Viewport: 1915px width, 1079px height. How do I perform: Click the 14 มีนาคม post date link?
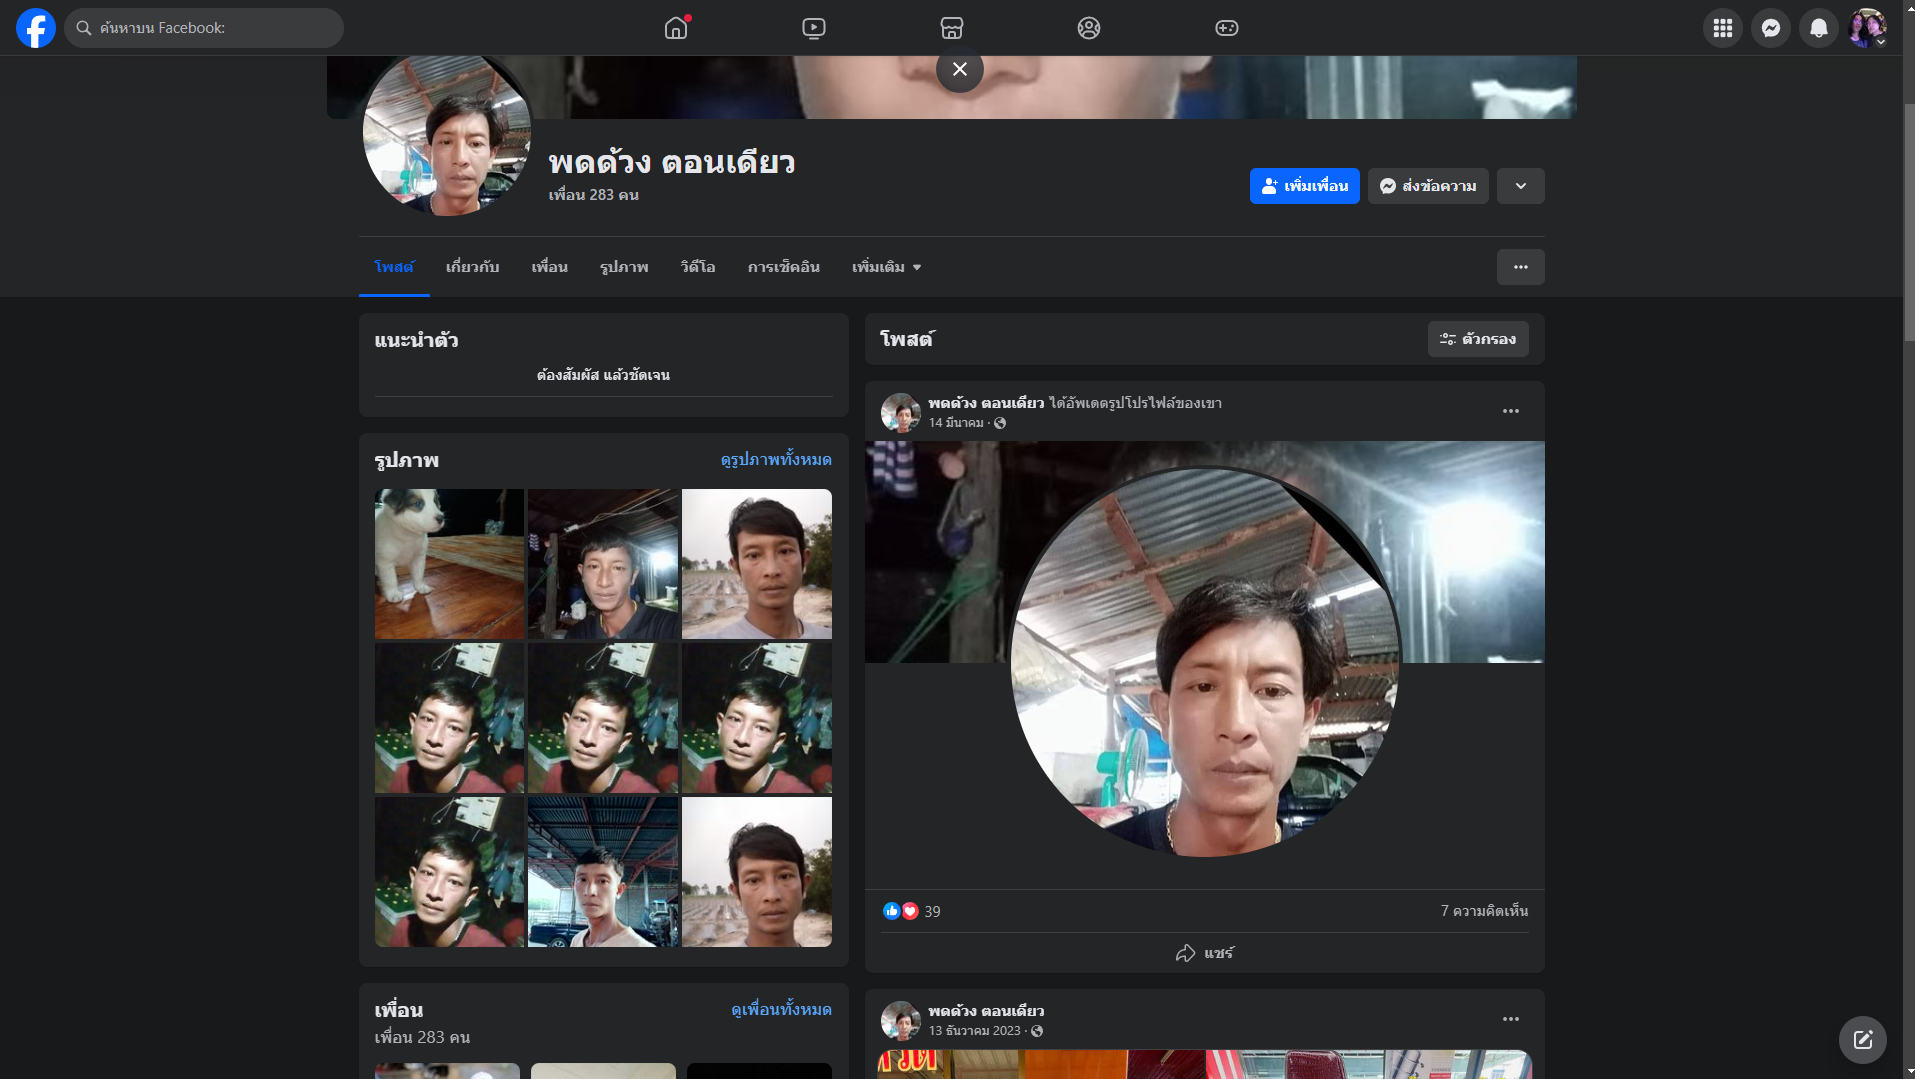click(x=956, y=423)
